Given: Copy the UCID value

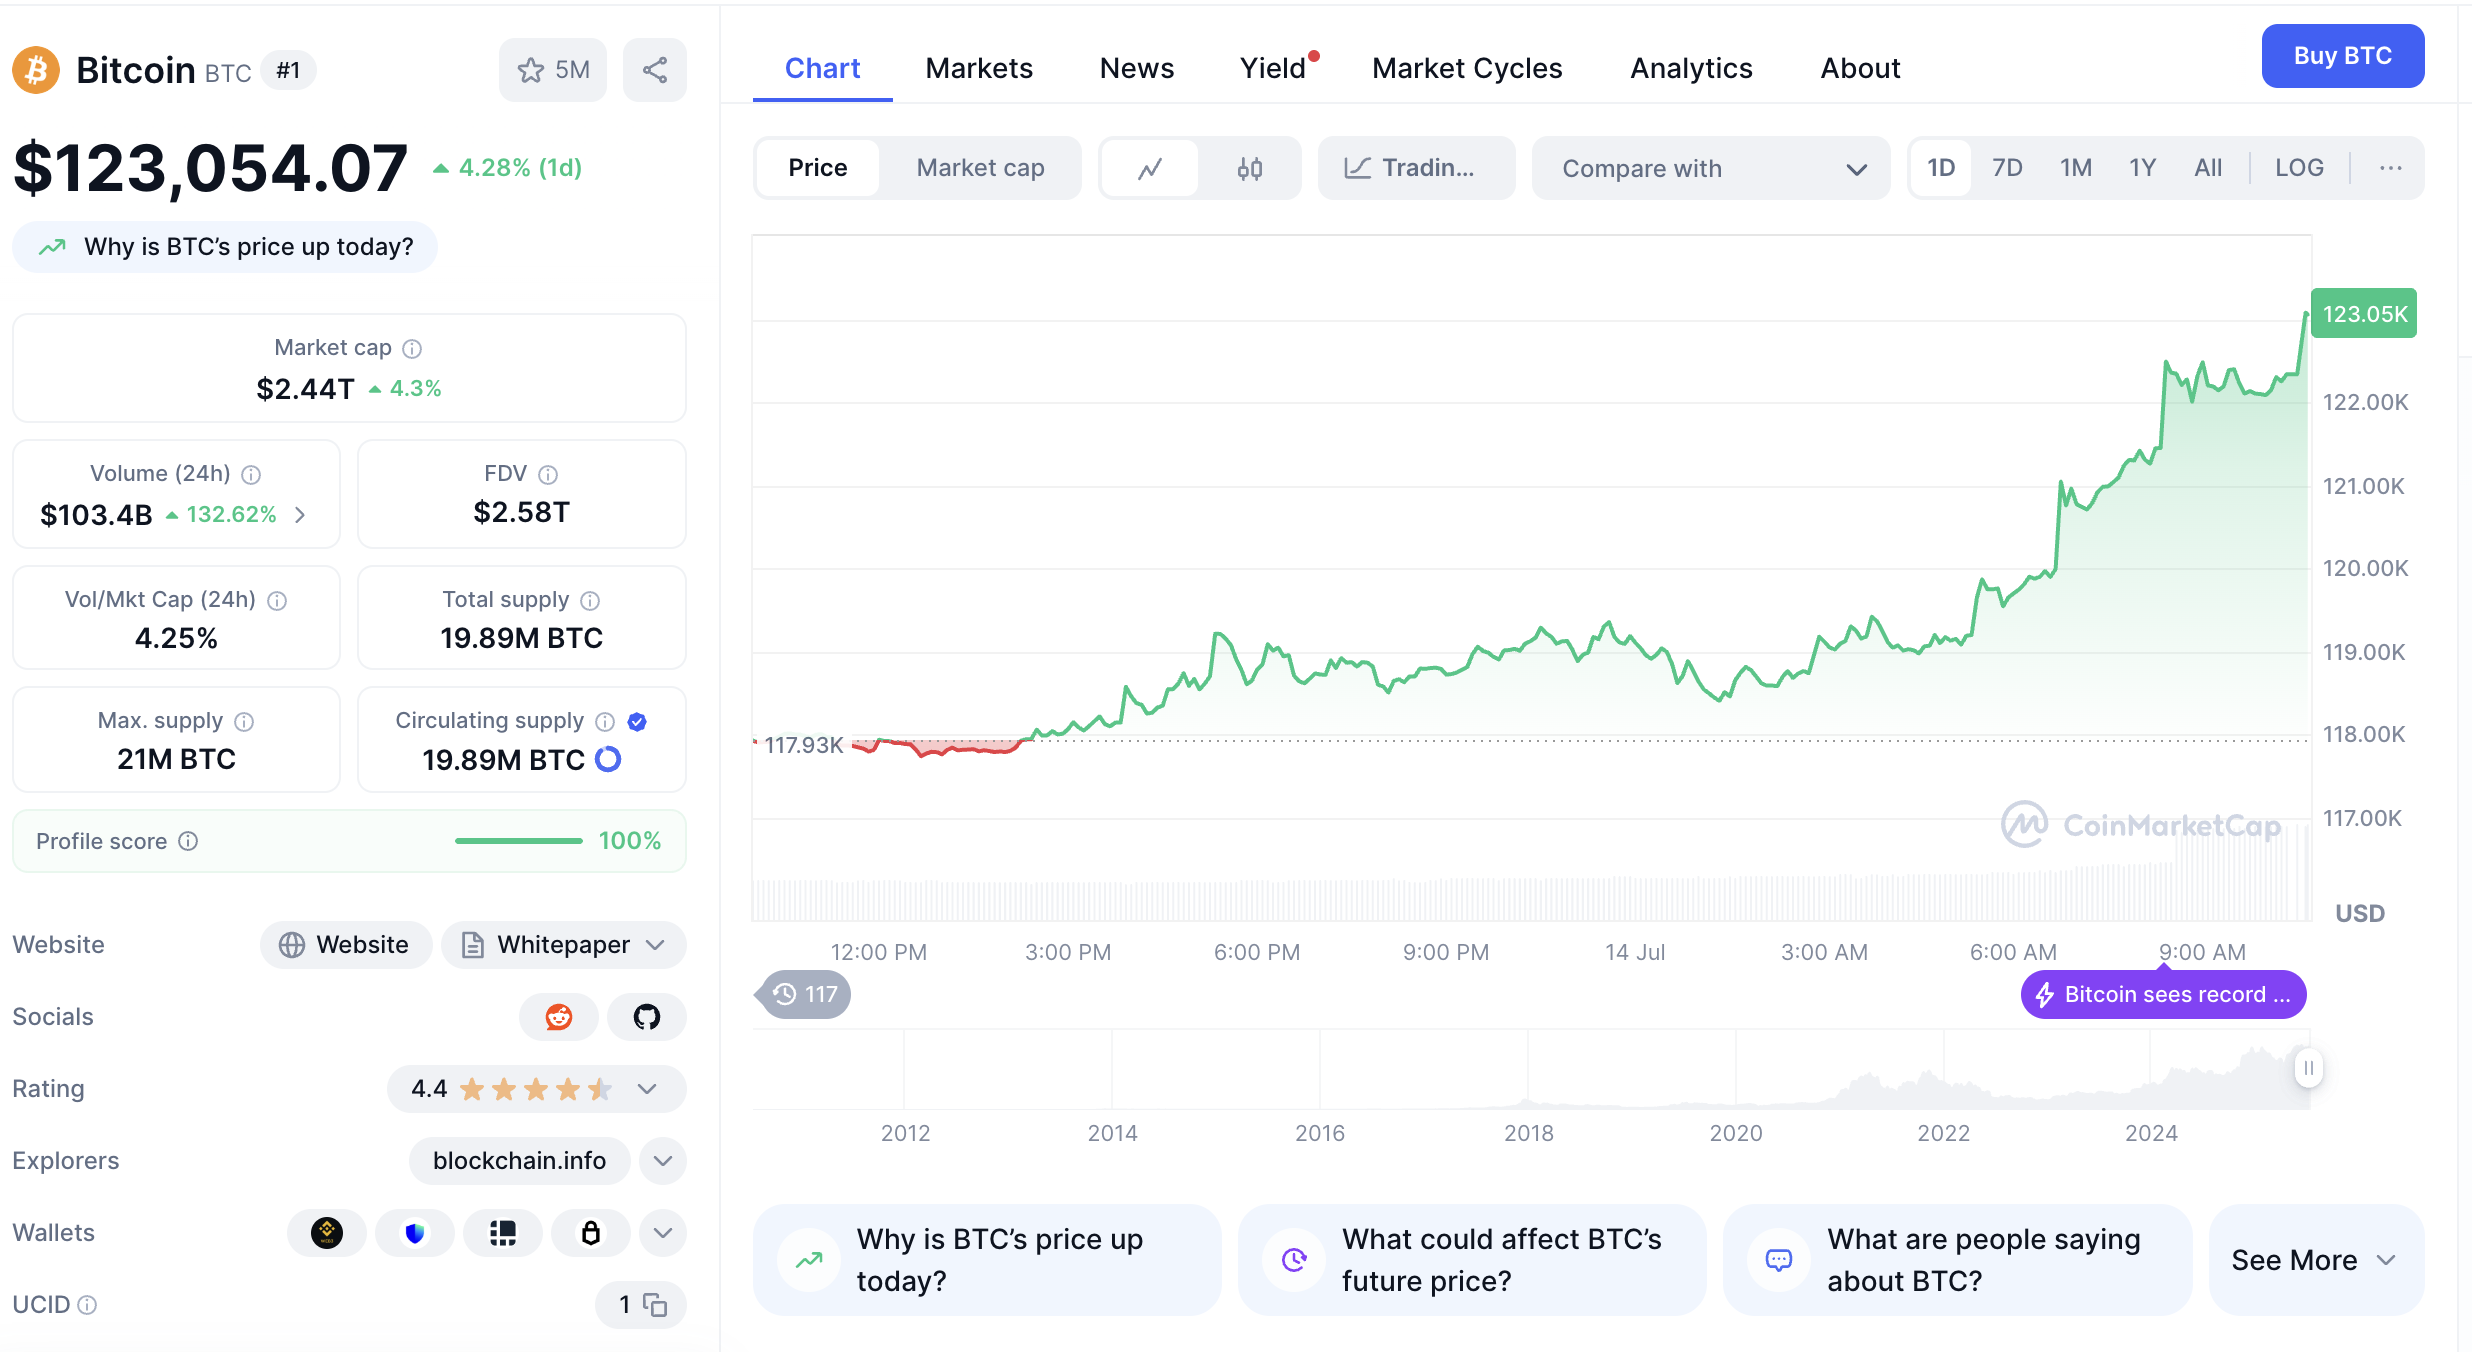Looking at the screenshot, I should pos(655,1305).
